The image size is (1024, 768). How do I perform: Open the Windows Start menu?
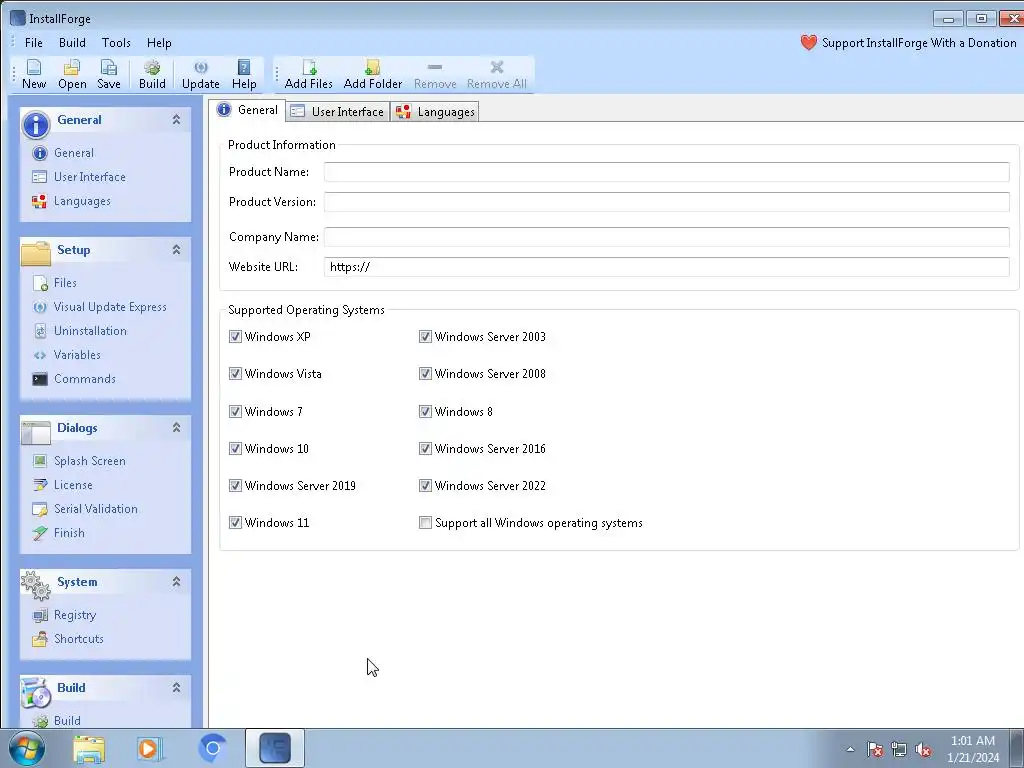coord(27,748)
